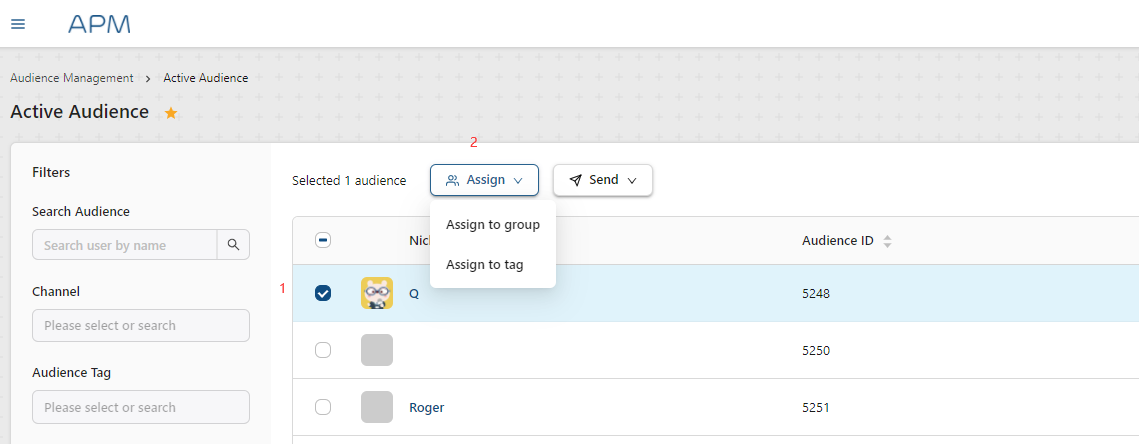Viewport: 1139px width, 444px height.
Task: Toggle the favorite star beside Active Audience
Action: point(171,113)
